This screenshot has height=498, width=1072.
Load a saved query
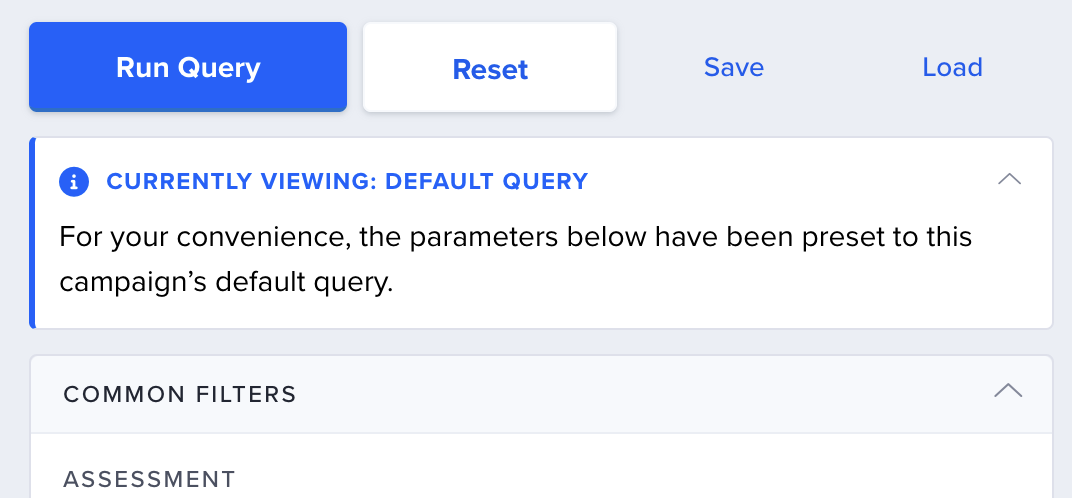(952, 67)
